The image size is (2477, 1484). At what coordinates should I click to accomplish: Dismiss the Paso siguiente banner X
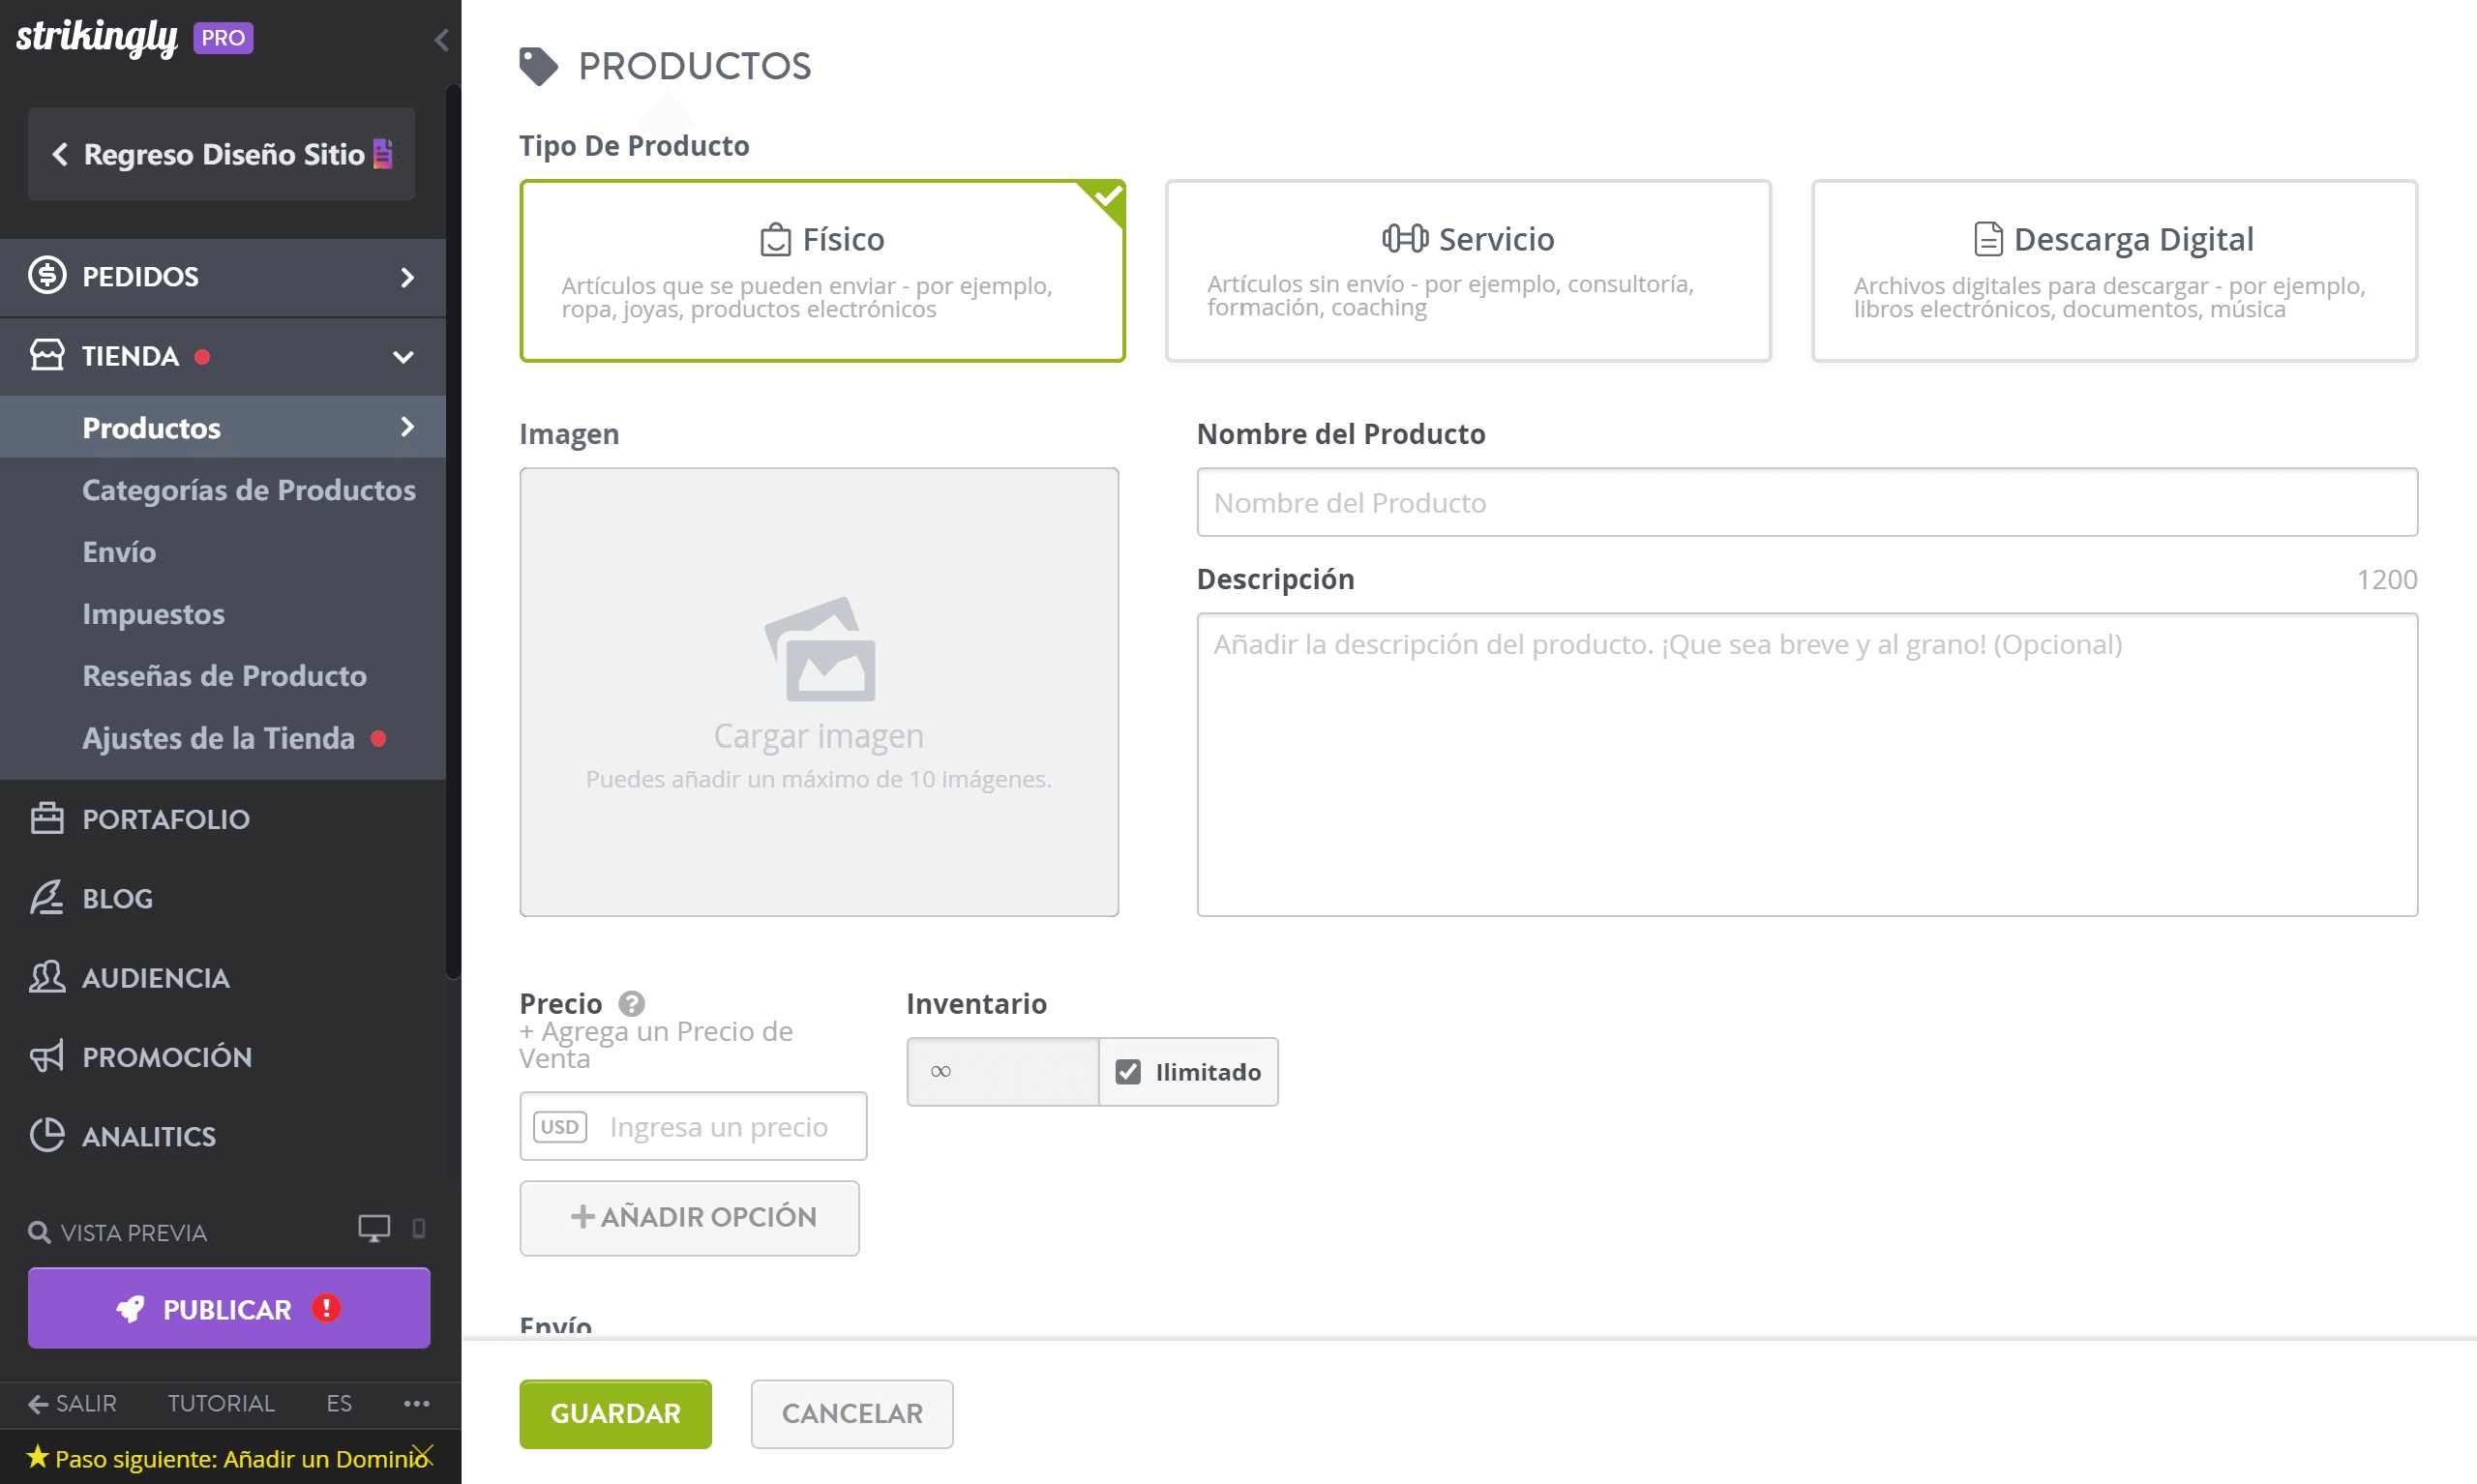423,1454
